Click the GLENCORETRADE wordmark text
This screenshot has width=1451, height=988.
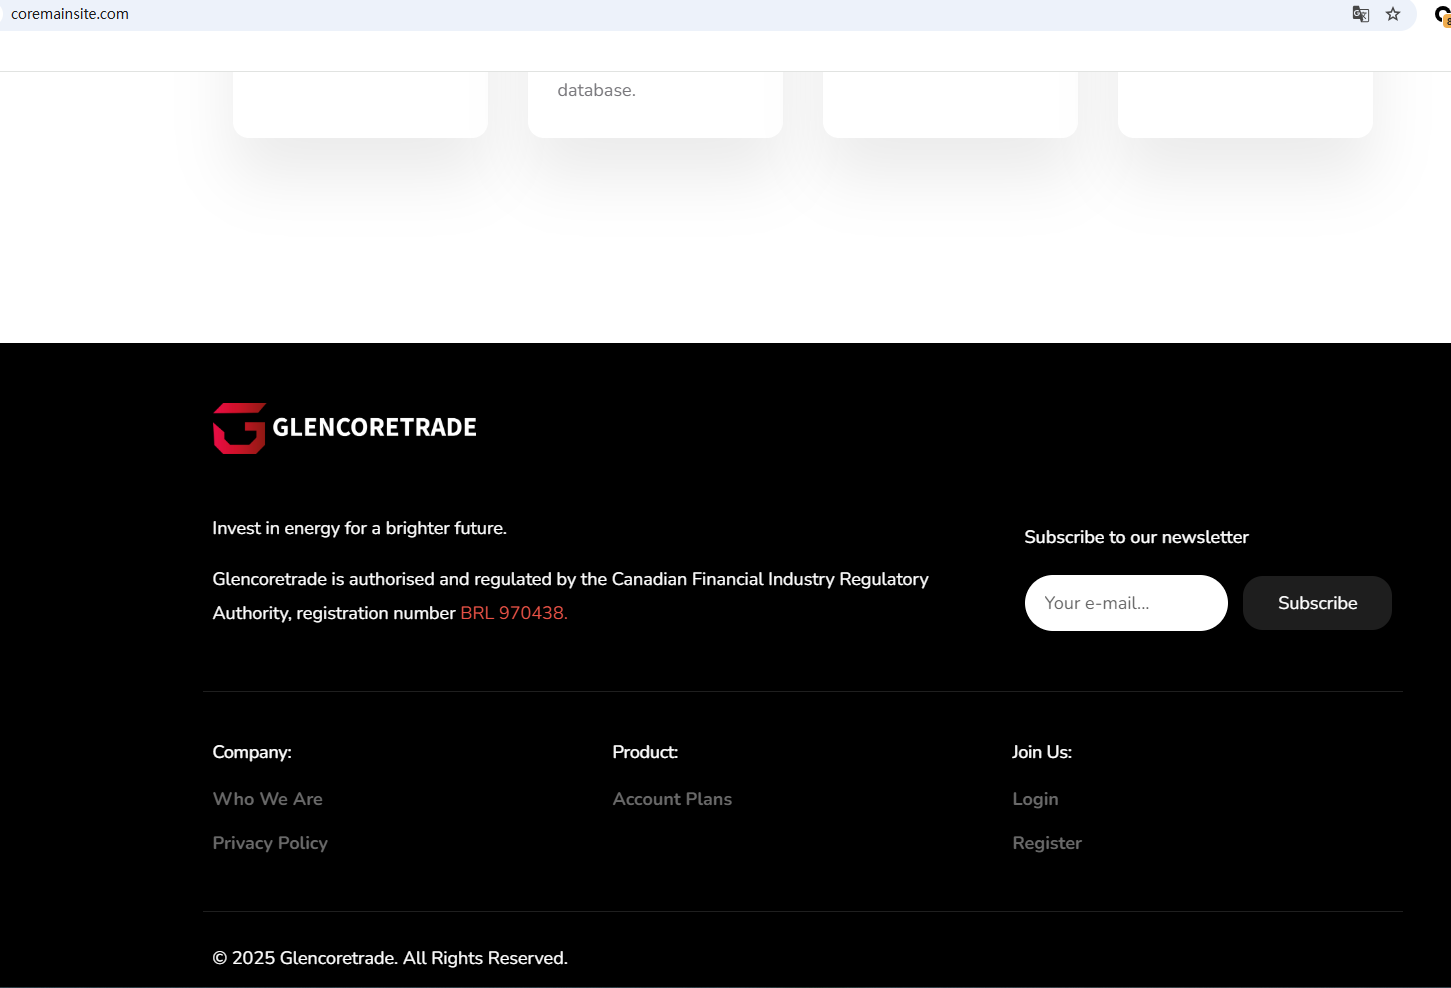point(375,428)
